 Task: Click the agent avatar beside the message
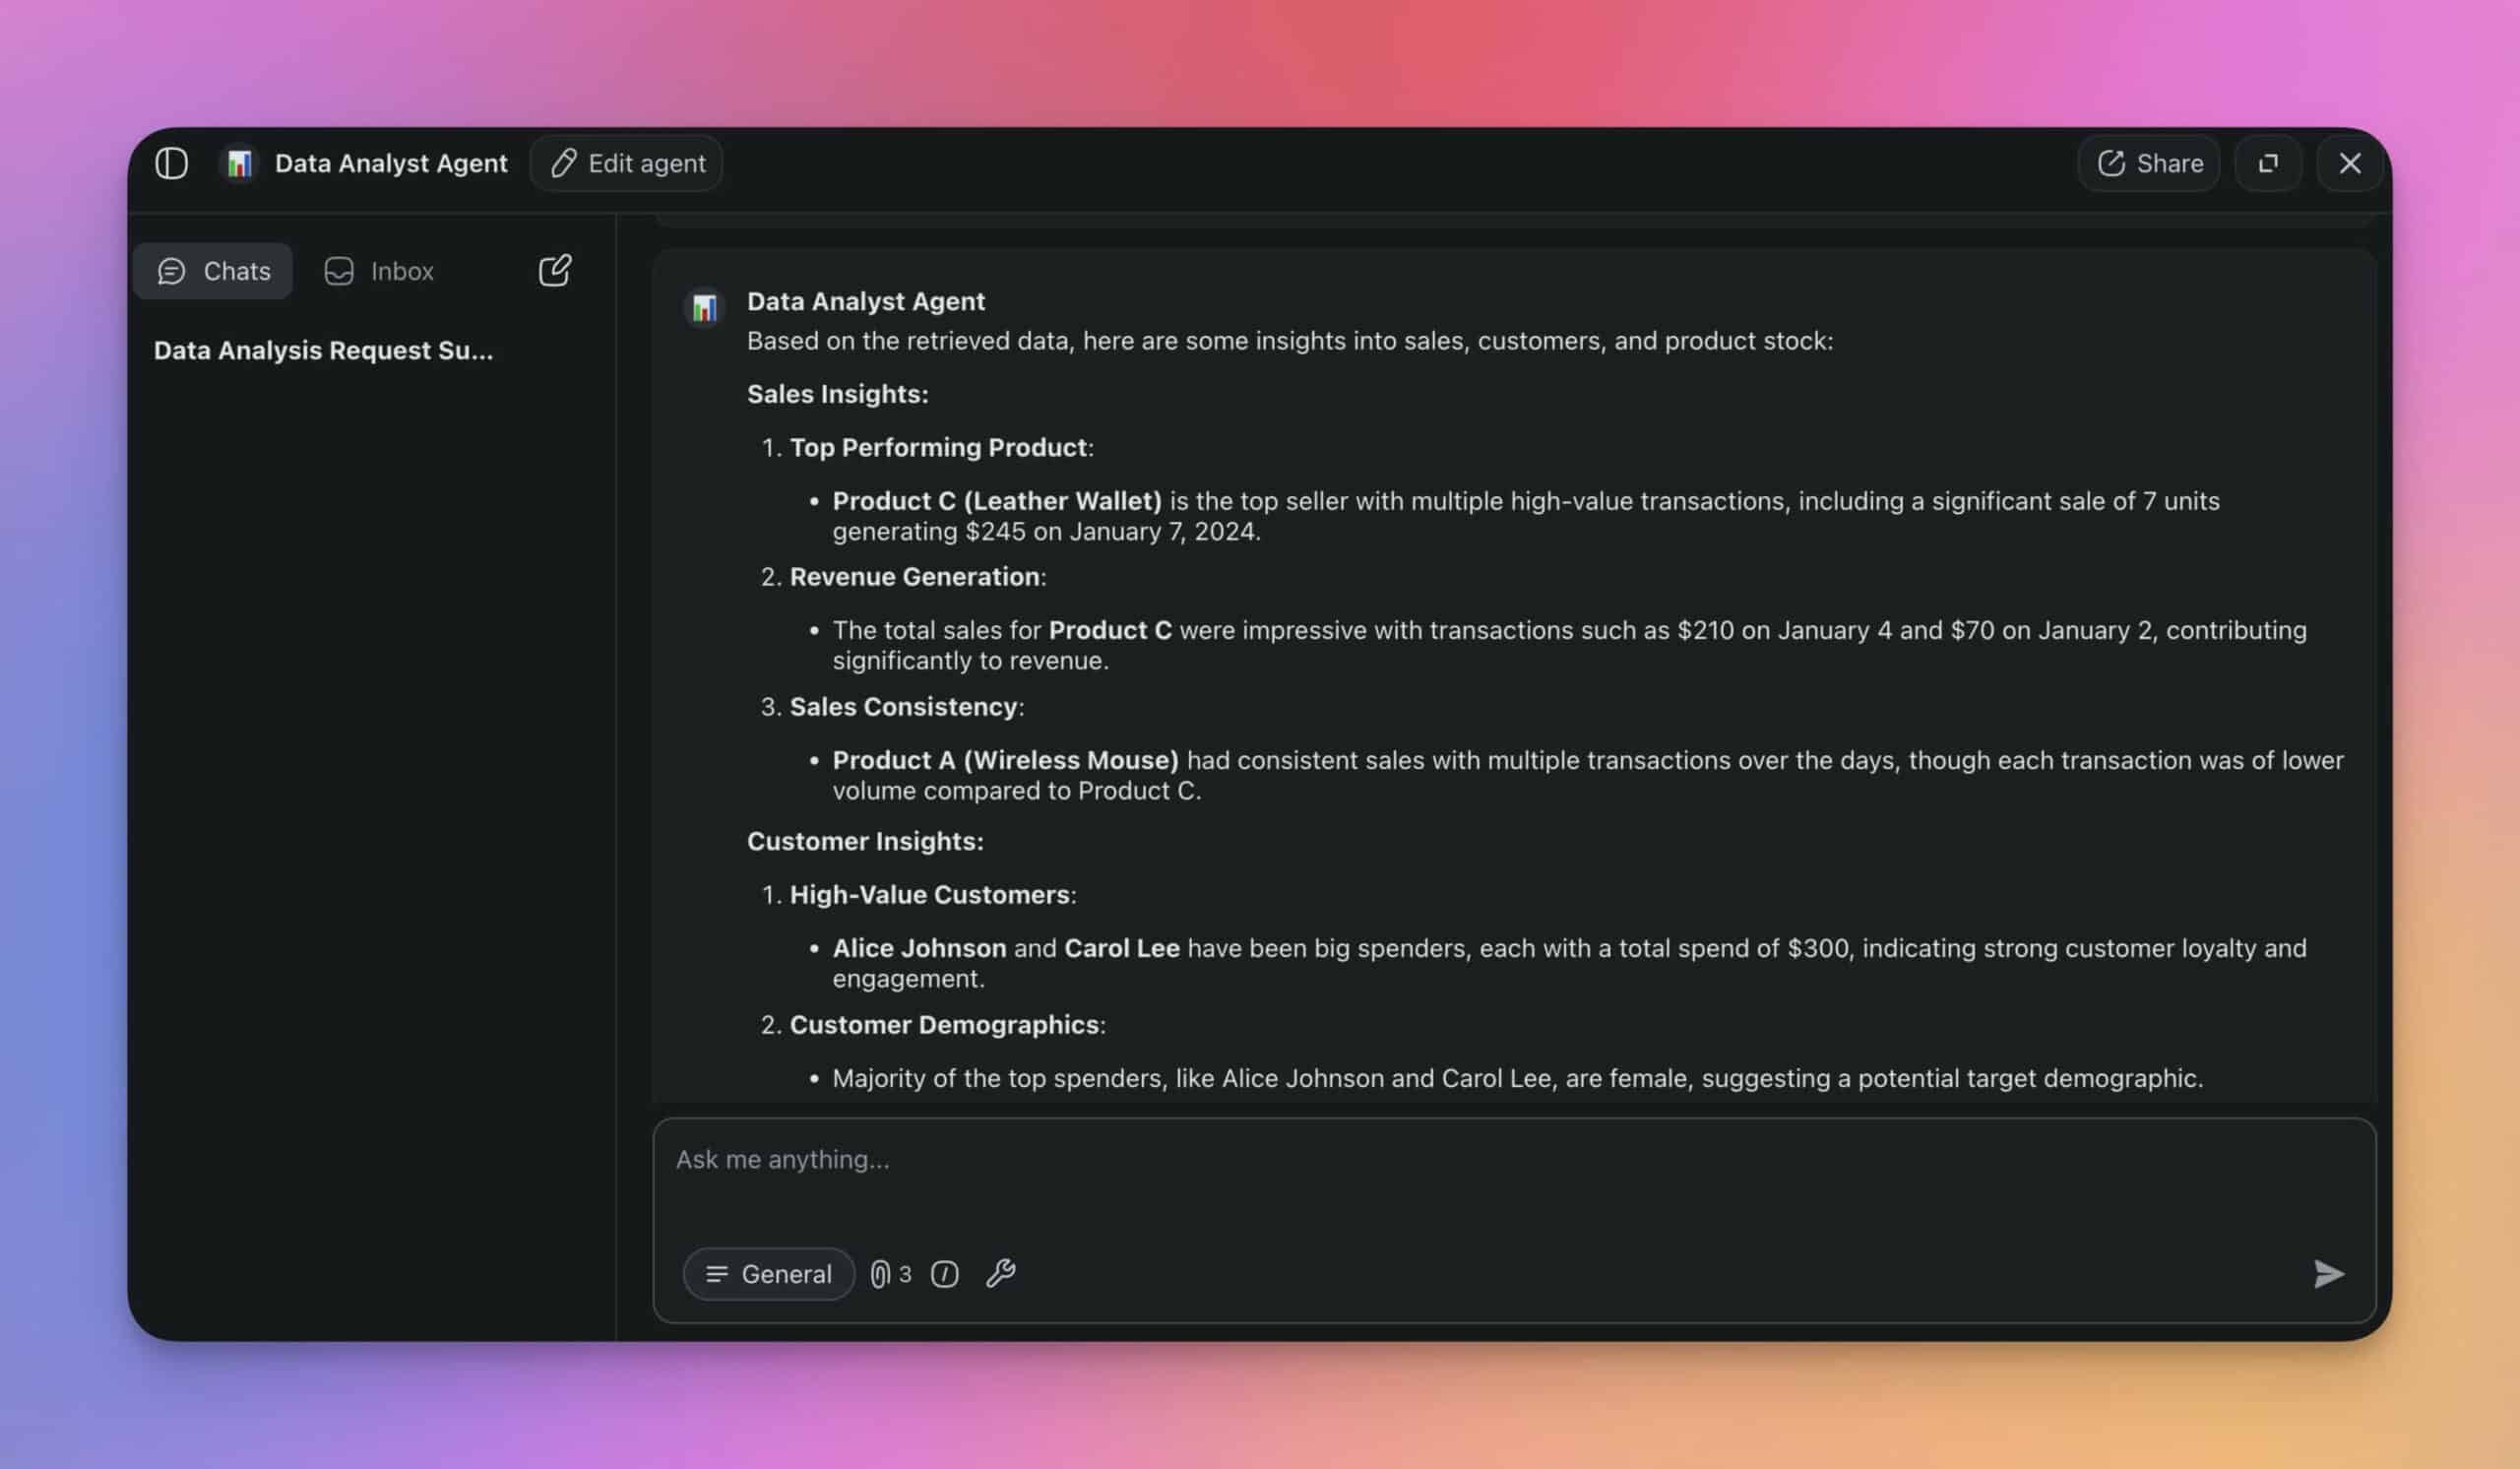point(704,307)
